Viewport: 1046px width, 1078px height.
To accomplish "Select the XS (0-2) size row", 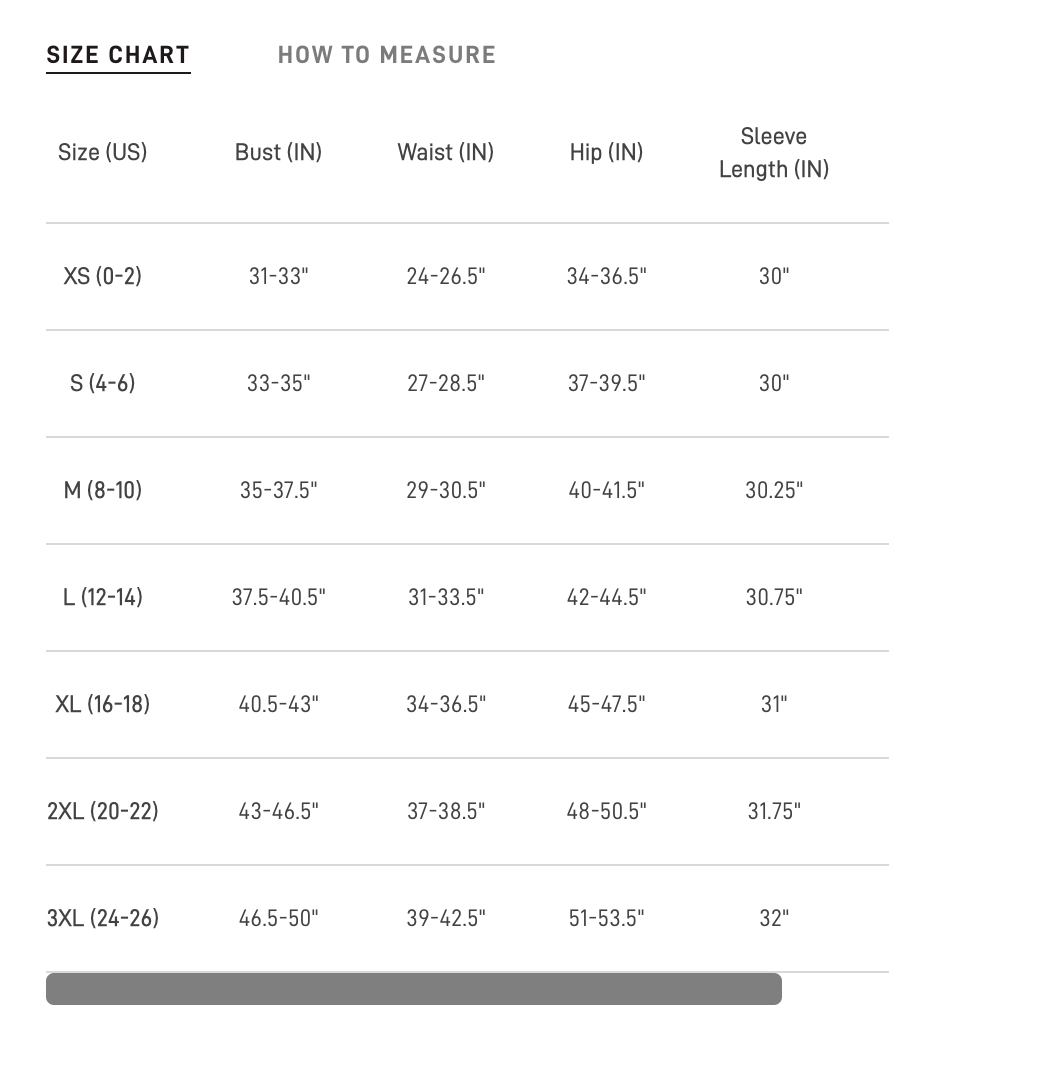I will tap(102, 276).
